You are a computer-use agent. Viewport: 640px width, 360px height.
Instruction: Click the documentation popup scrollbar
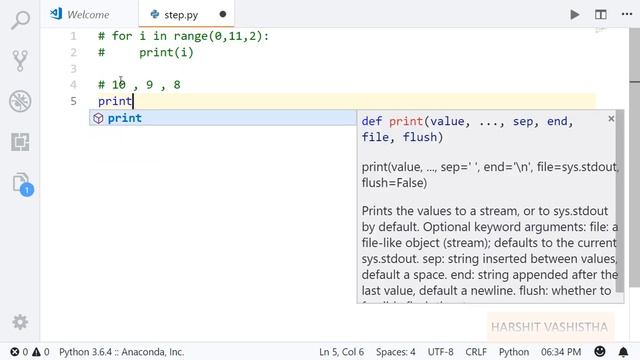pyautogui.click(x=620, y=201)
